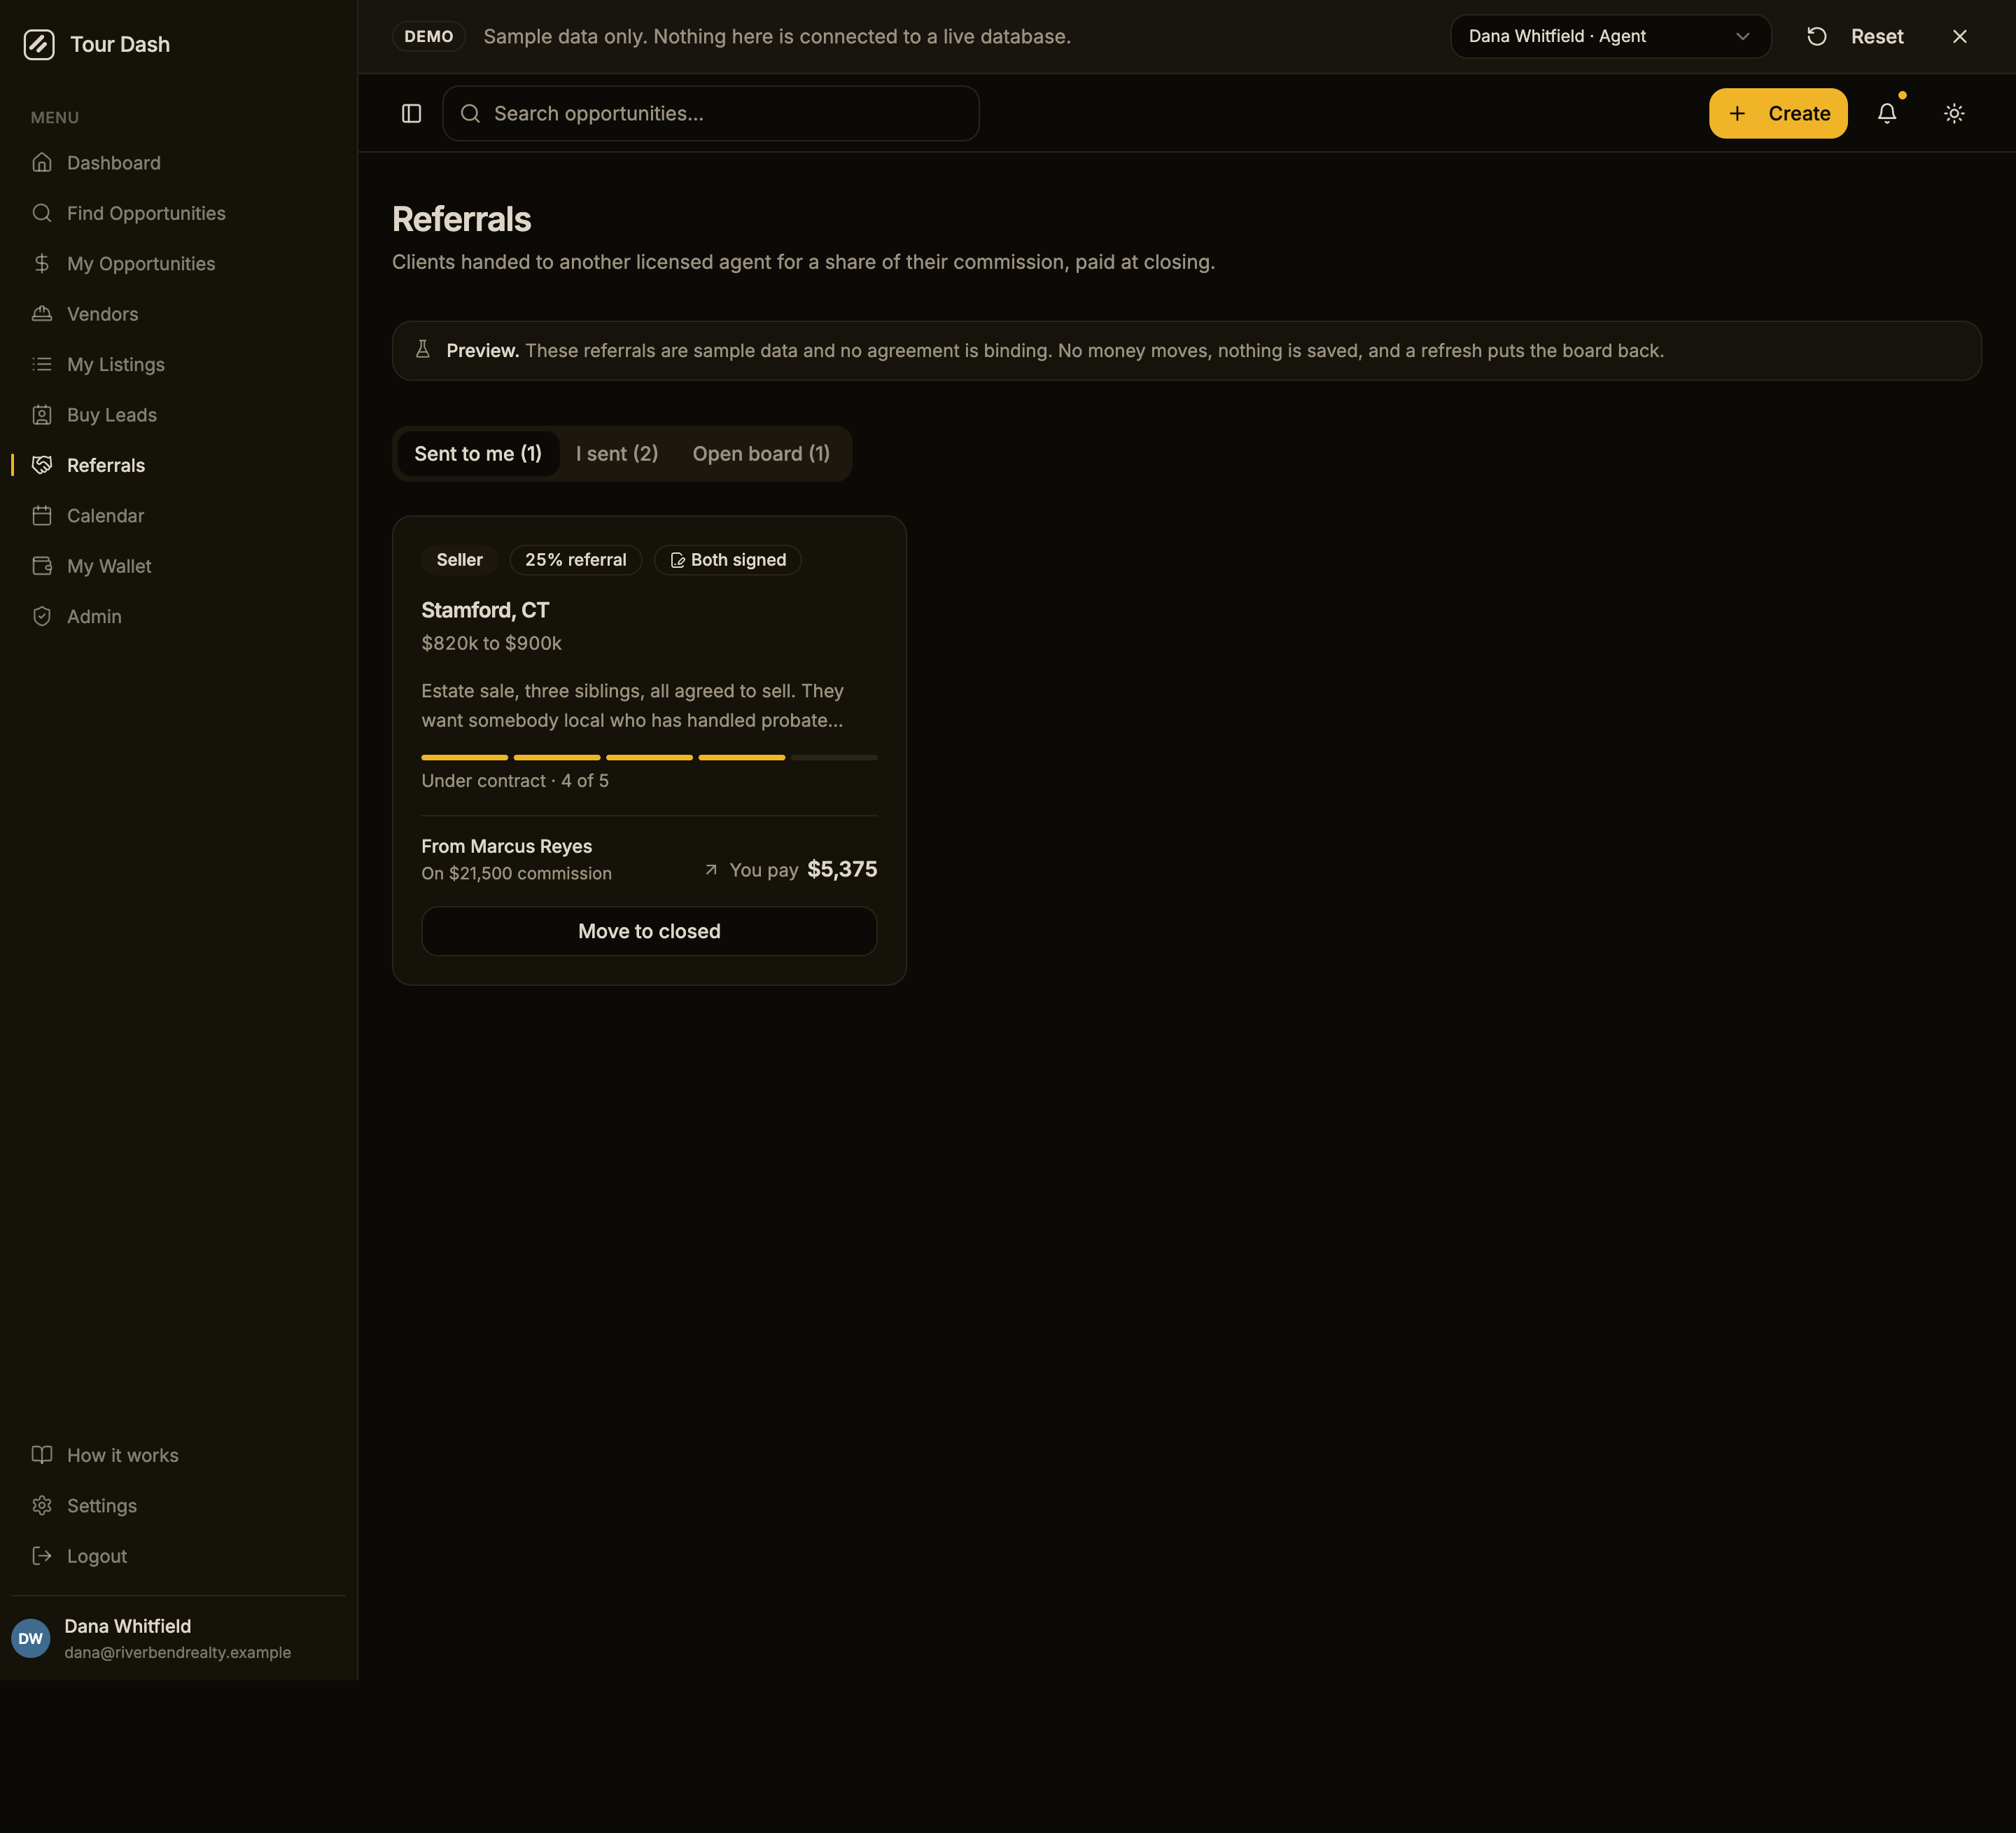
Task: Switch to the Open board (1) tab
Action: click(x=761, y=454)
